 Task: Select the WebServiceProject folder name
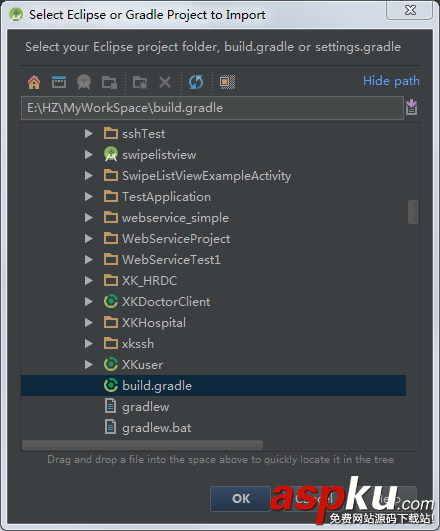point(176,239)
